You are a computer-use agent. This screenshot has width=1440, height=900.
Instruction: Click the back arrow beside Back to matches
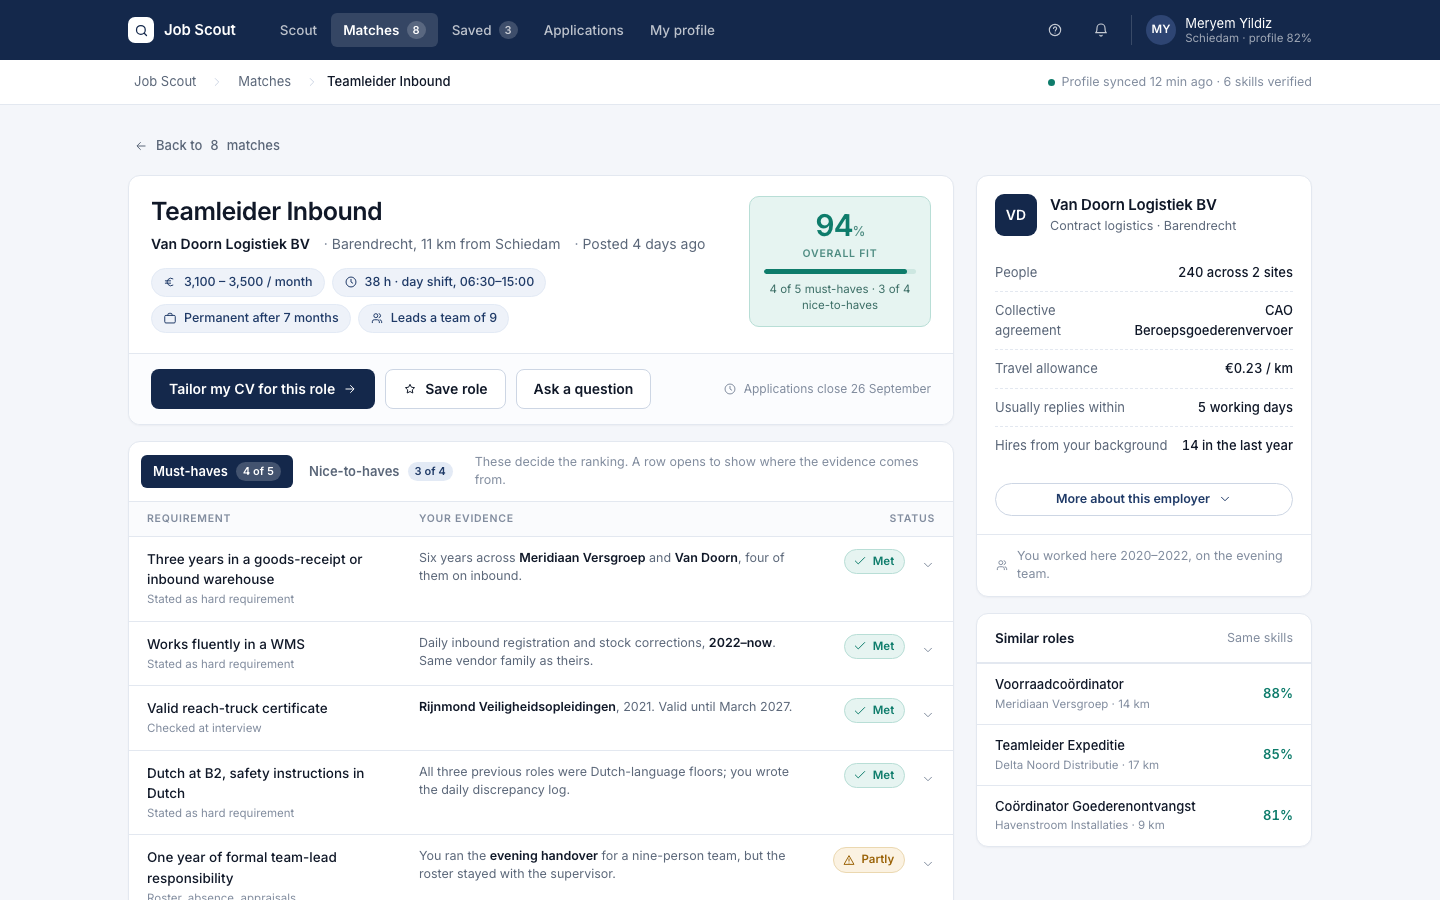tap(141, 146)
